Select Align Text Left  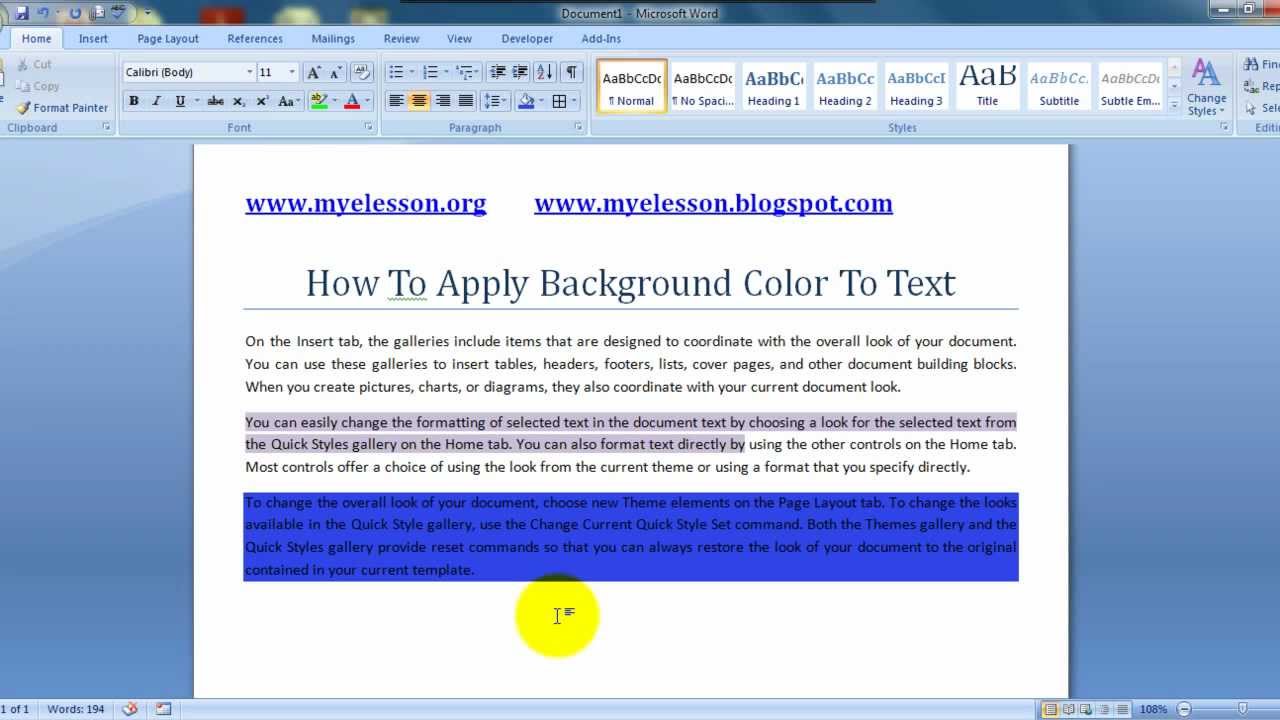pos(396,101)
